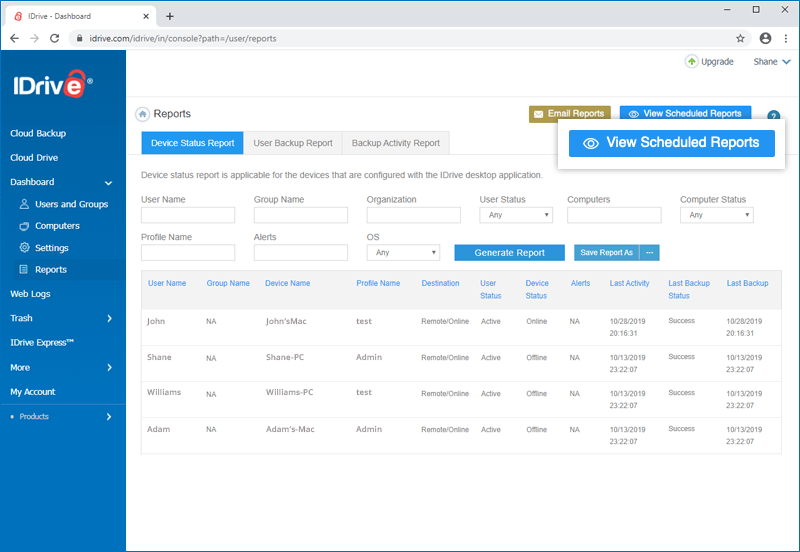Open Cloud Backup from sidebar
Viewport: 800px width, 552px height.
[x=38, y=133]
